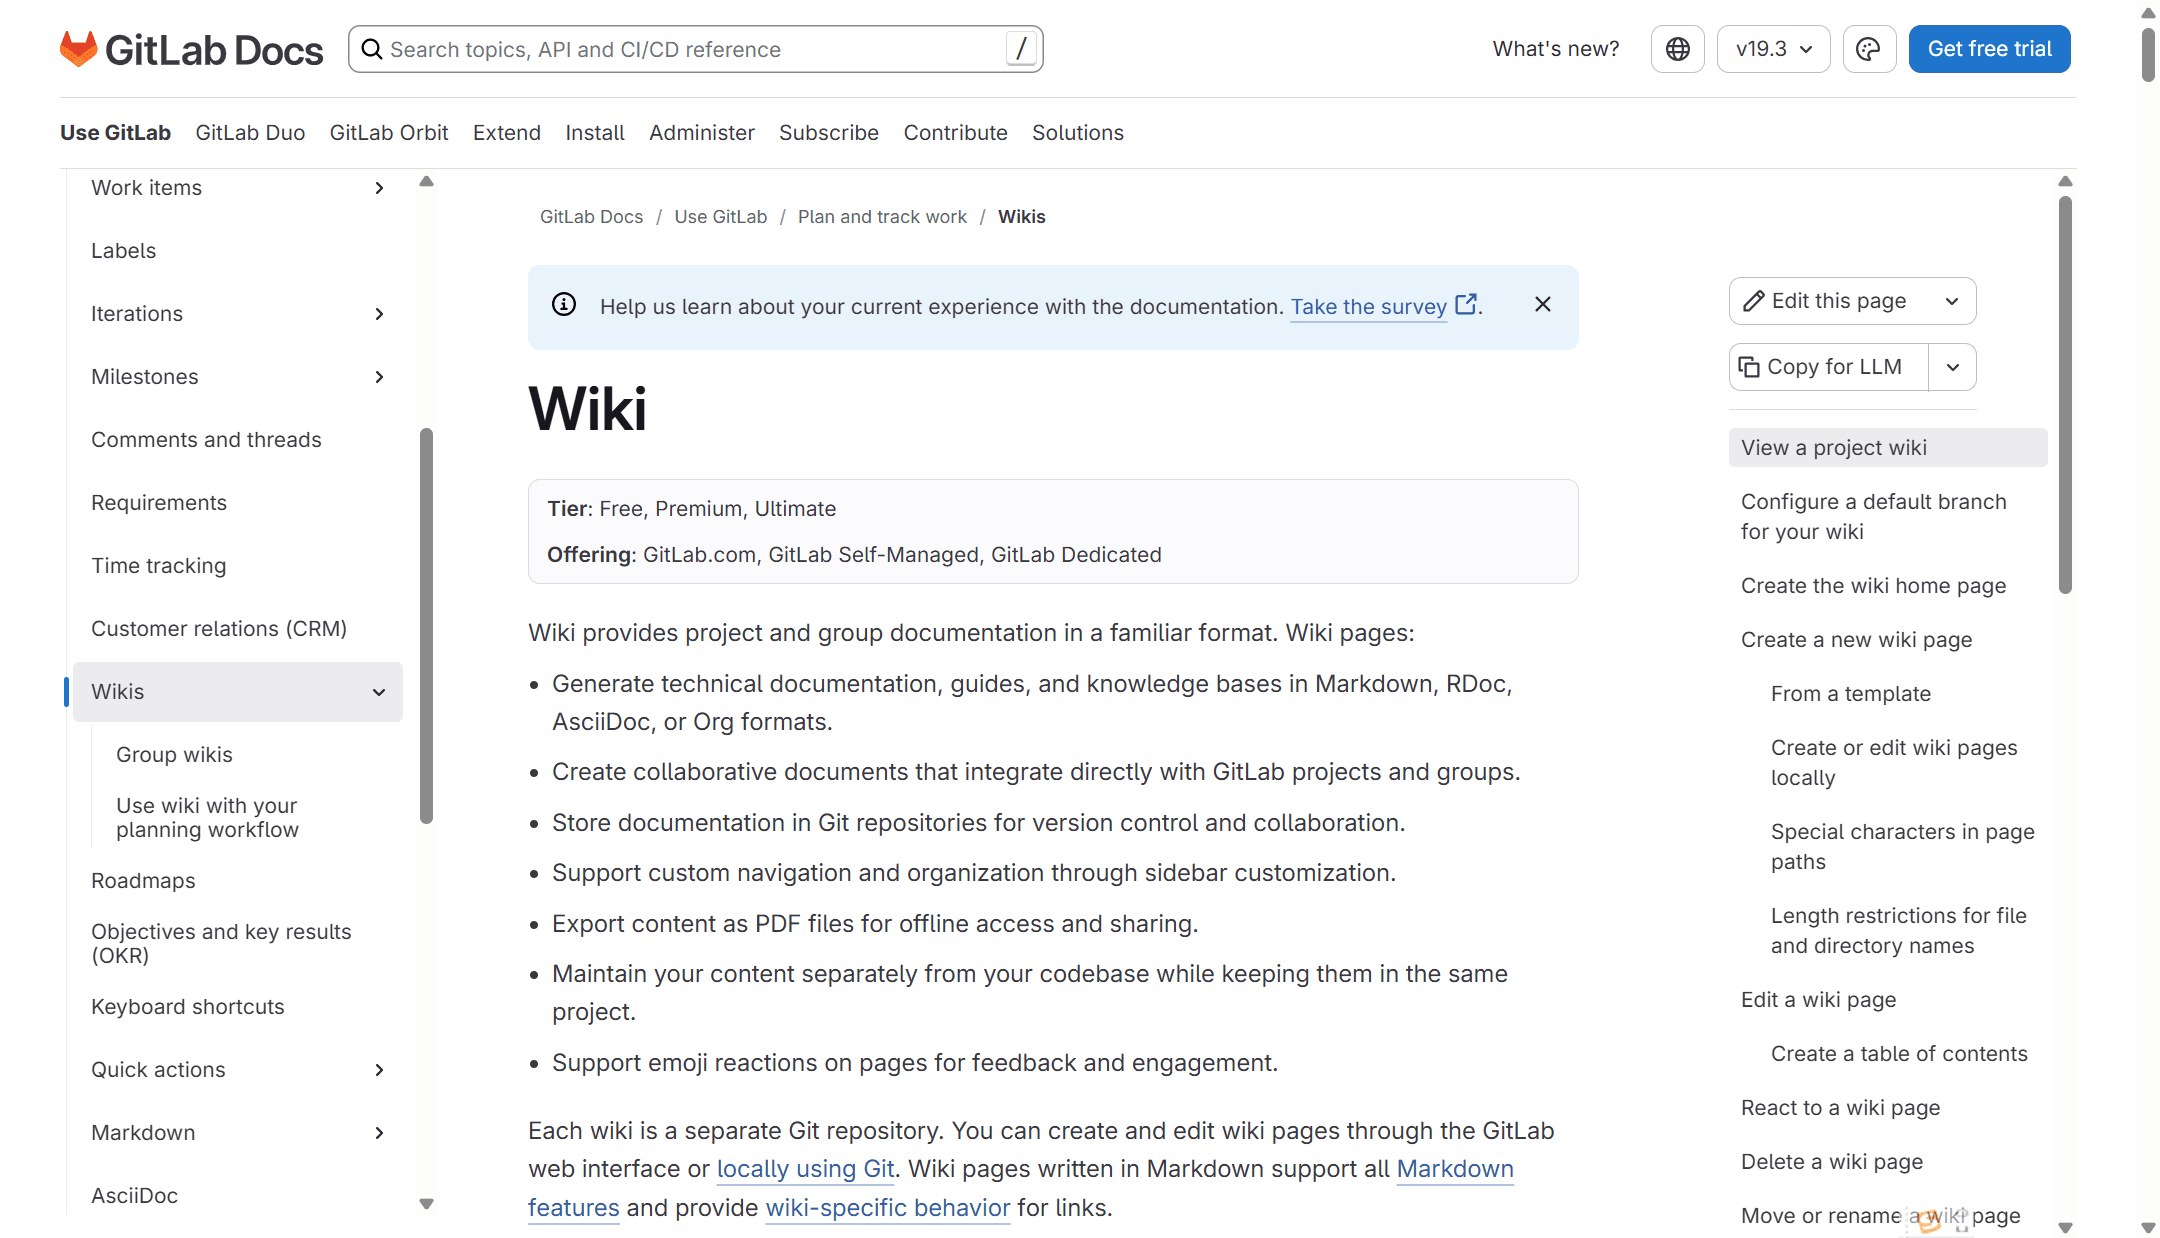Open Labels in the sidebar
The height and width of the screenshot is (1238, 2160).
[x=124, y=251]
